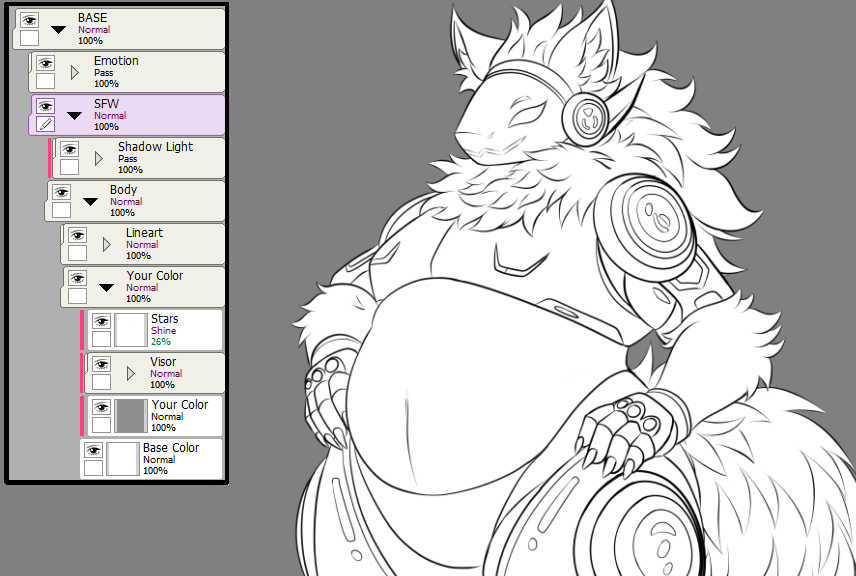Expand the Visor folder
Screen dimensions: 856x576
tap(130, 373)
